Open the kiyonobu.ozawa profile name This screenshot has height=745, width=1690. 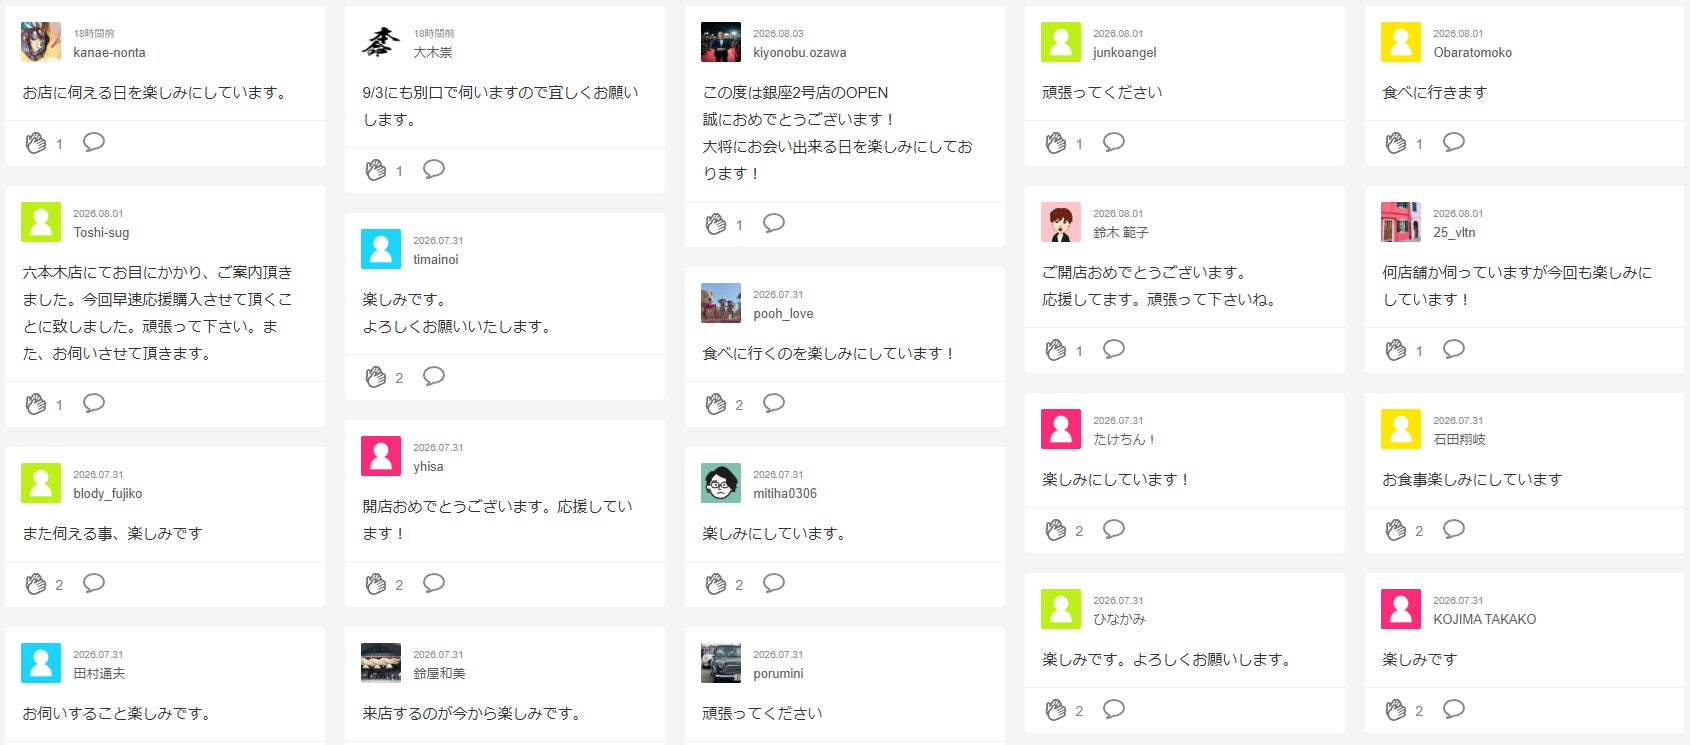tap(800, 53)
